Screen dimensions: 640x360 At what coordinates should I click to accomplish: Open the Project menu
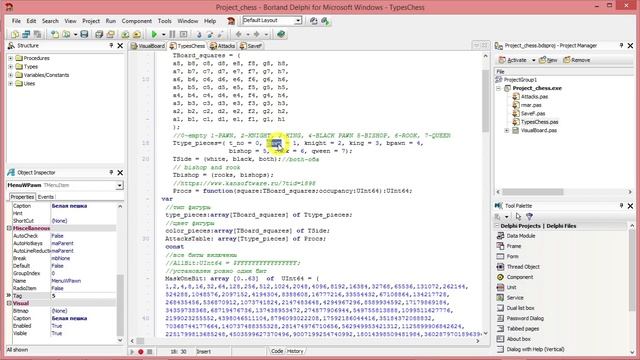91,21
